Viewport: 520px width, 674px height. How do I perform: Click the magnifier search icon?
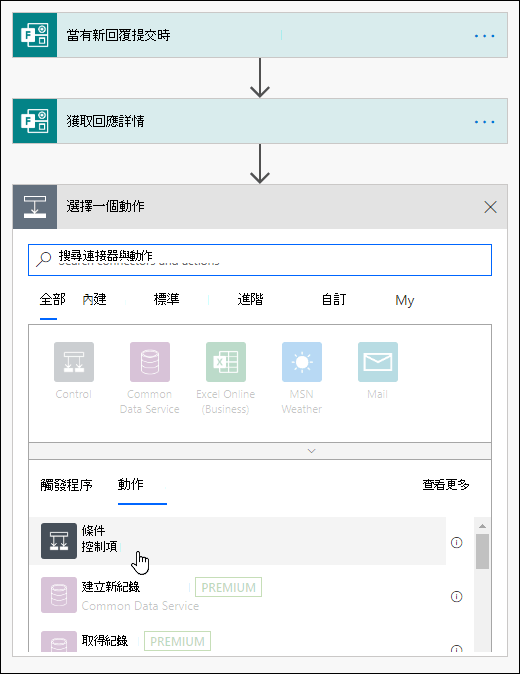[x=43, y=259]
